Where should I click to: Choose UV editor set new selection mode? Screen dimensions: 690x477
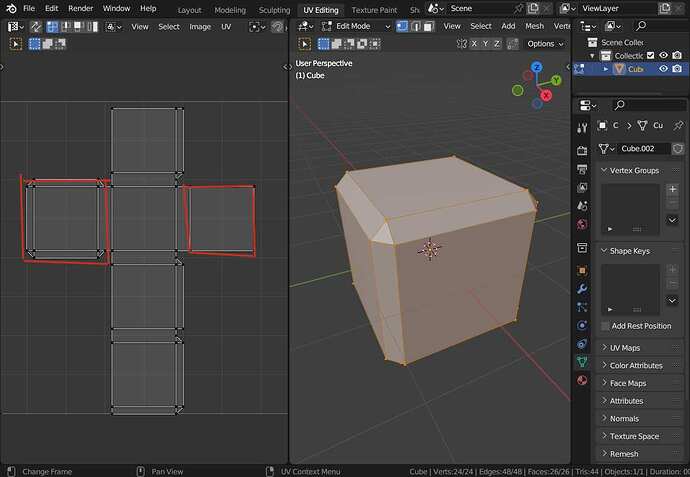pos(34,44)
